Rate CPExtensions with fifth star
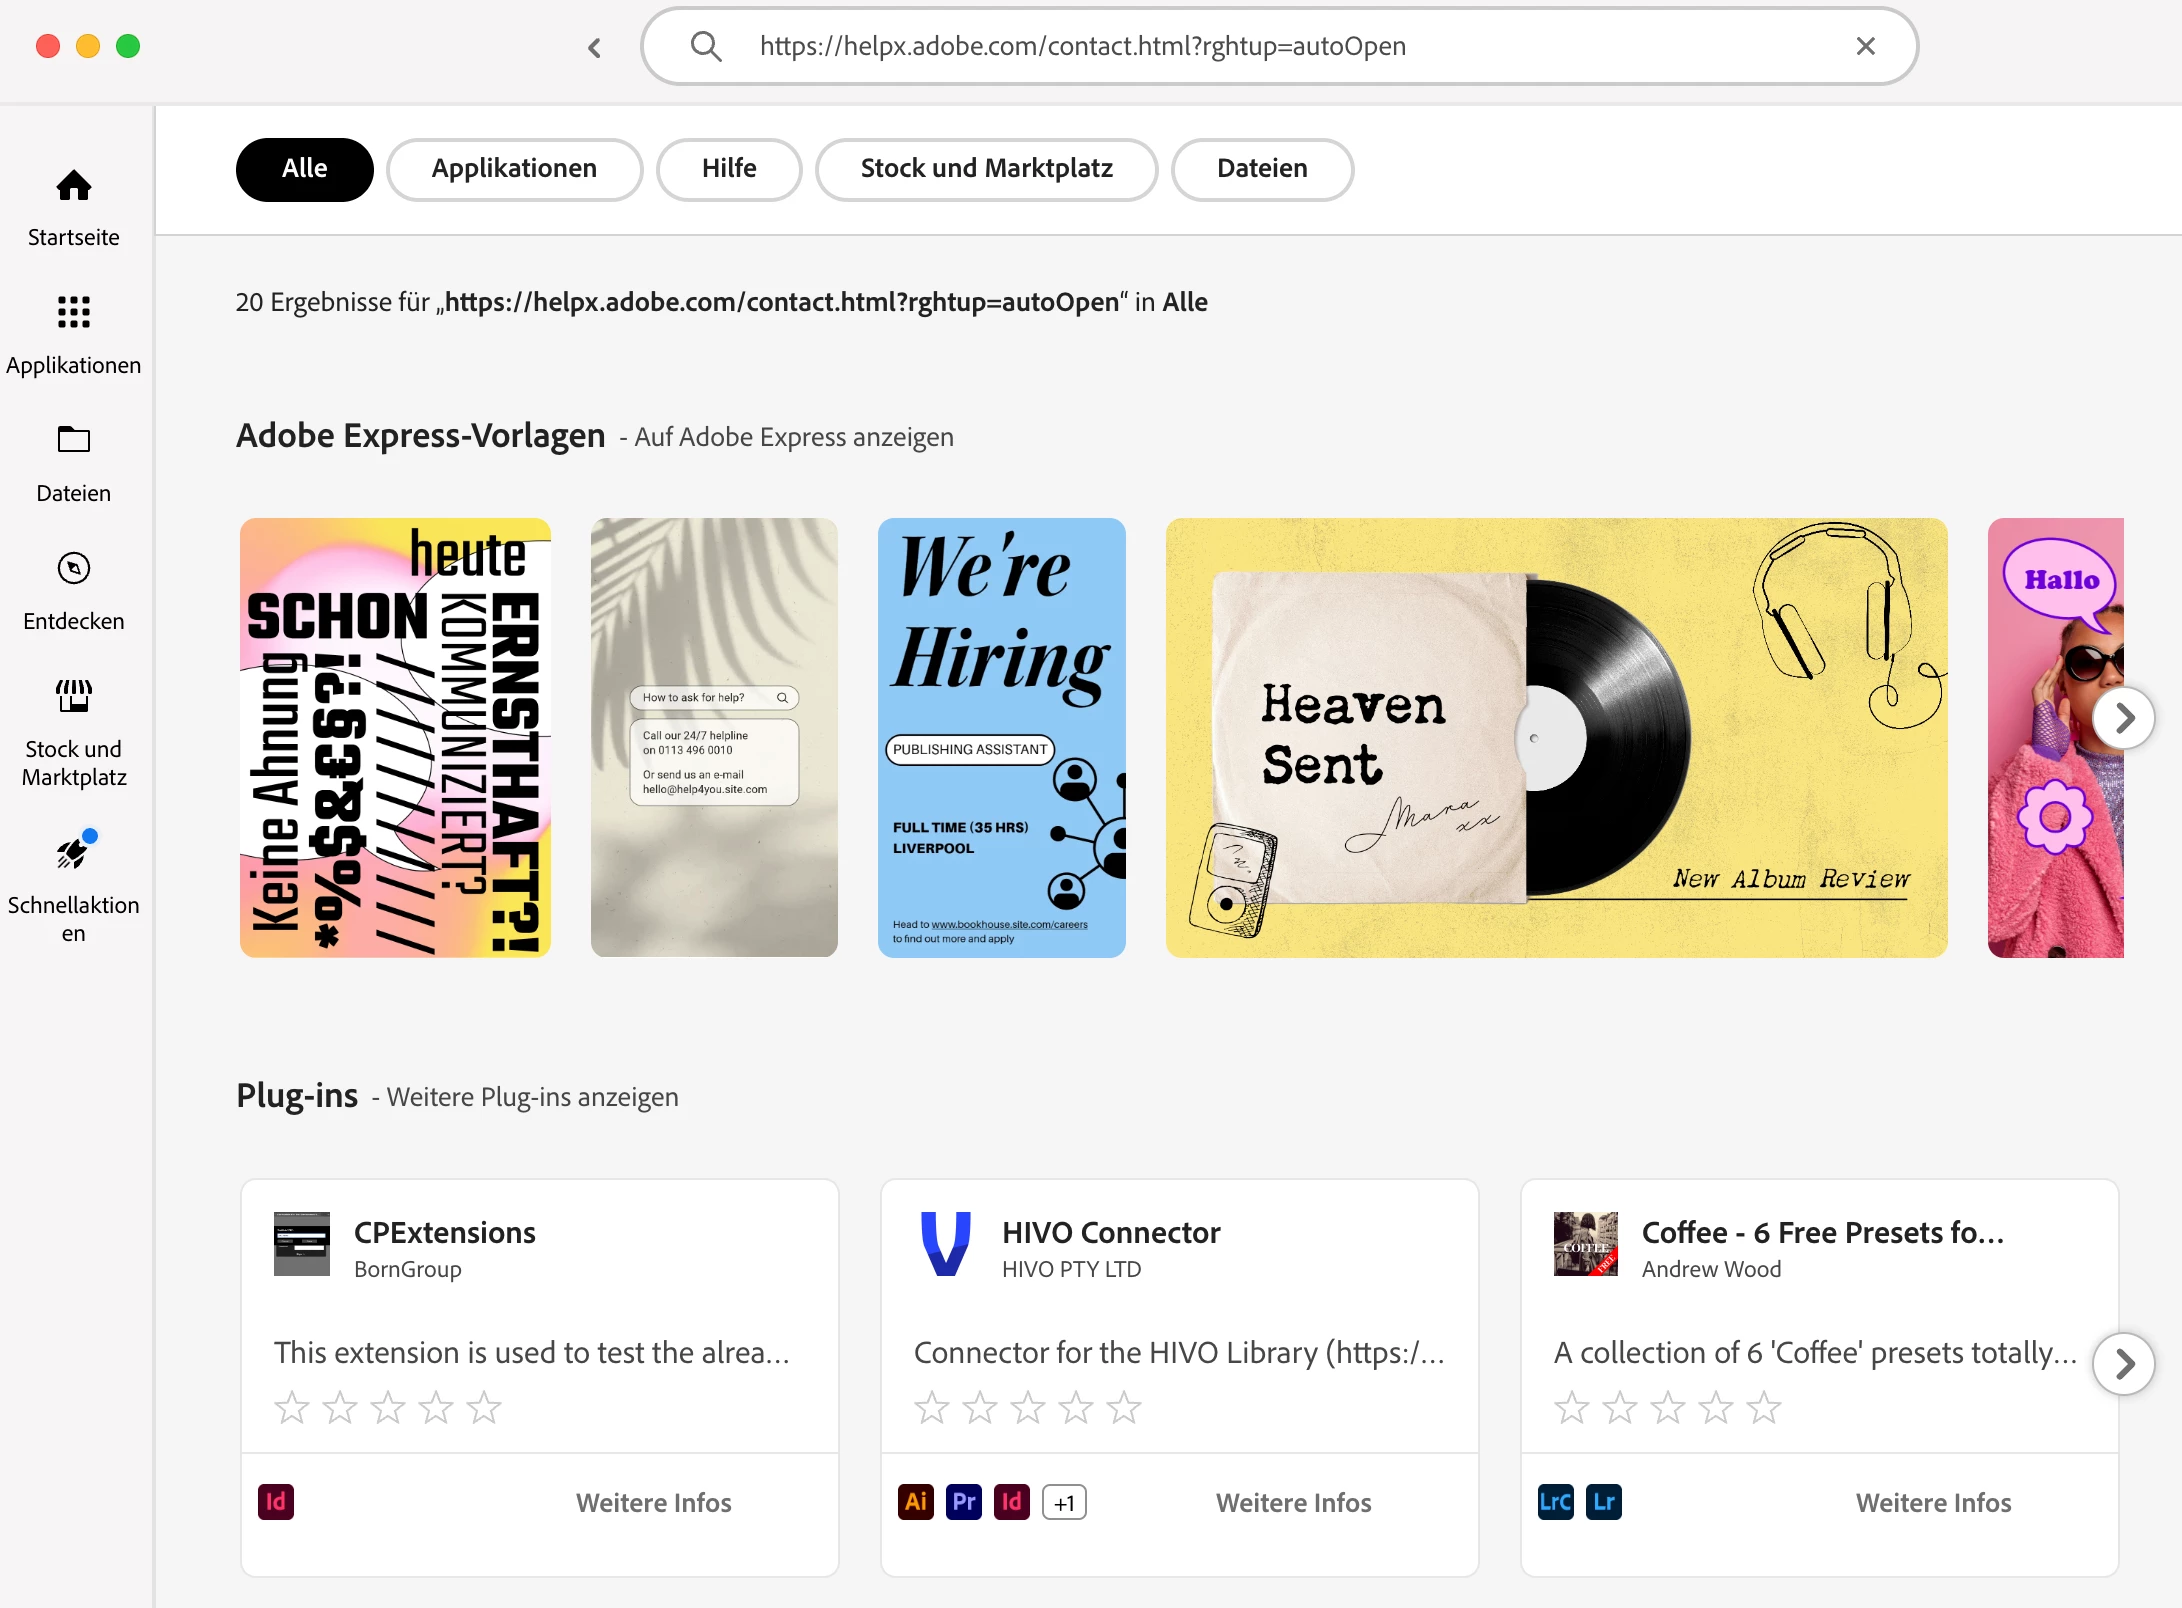 tap(484, 1407)
